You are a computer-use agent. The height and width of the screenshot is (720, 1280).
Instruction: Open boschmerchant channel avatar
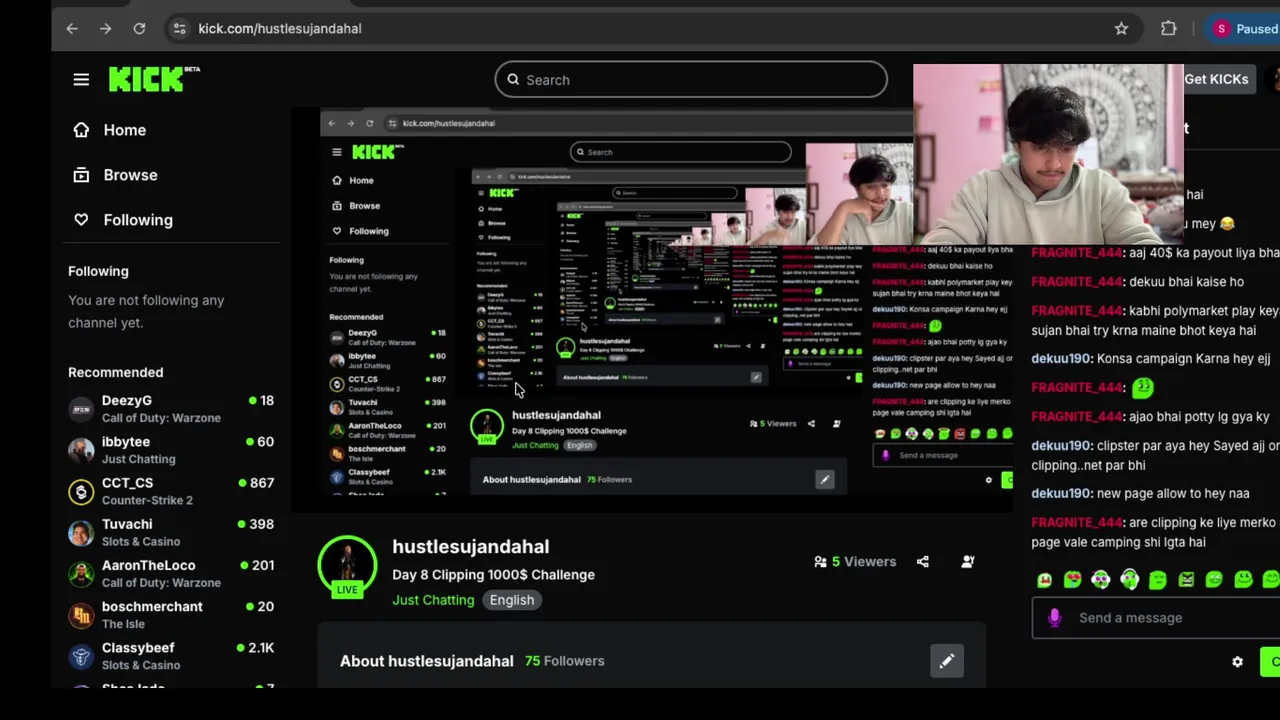[x=81, y=615]
